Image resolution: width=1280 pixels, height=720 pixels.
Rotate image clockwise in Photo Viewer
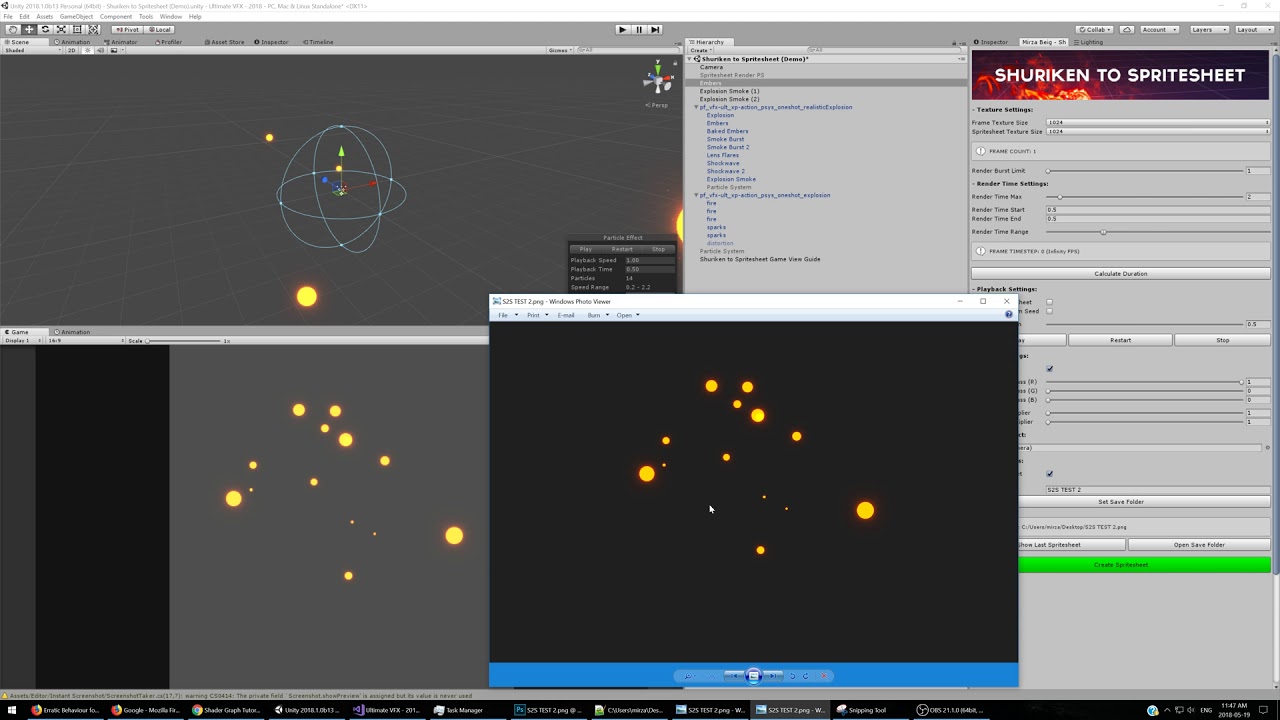(806, 676)
